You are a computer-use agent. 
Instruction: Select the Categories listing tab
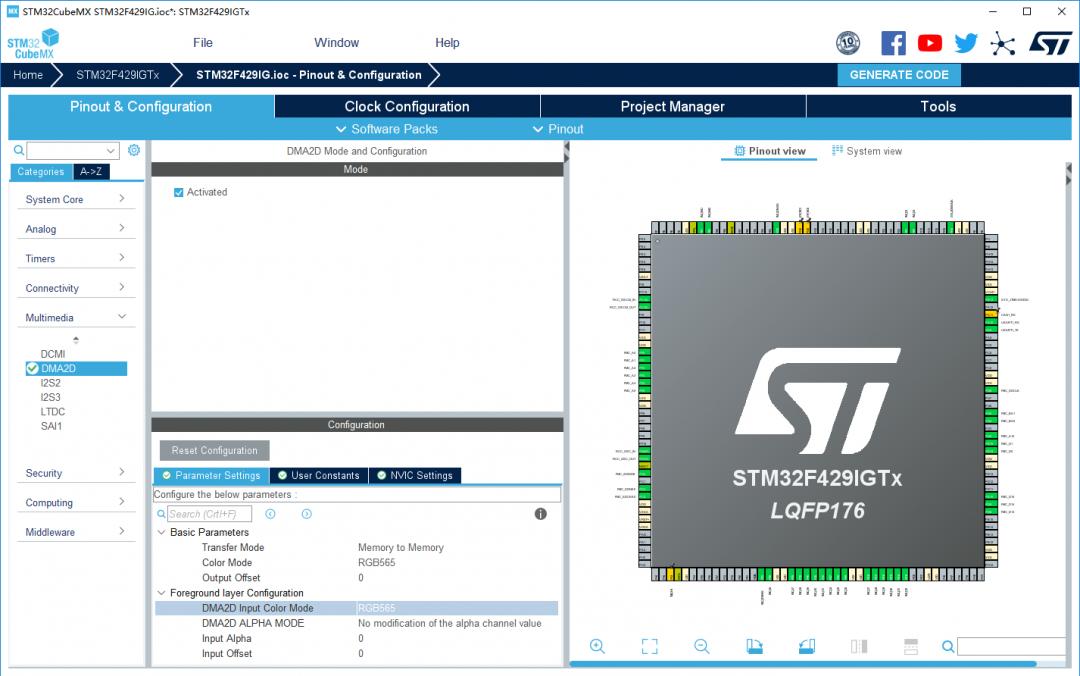pos(41,172)
